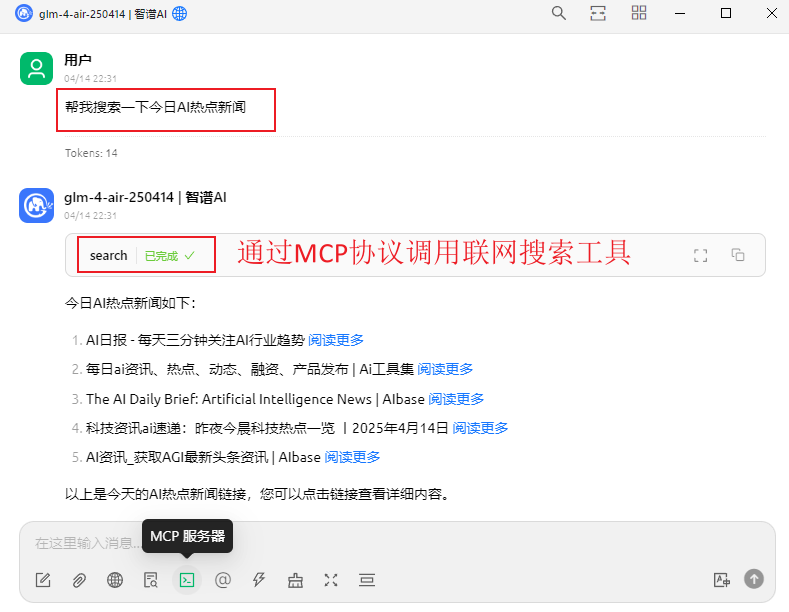
Task: Maximize the chat window
Action: [726, 14]
